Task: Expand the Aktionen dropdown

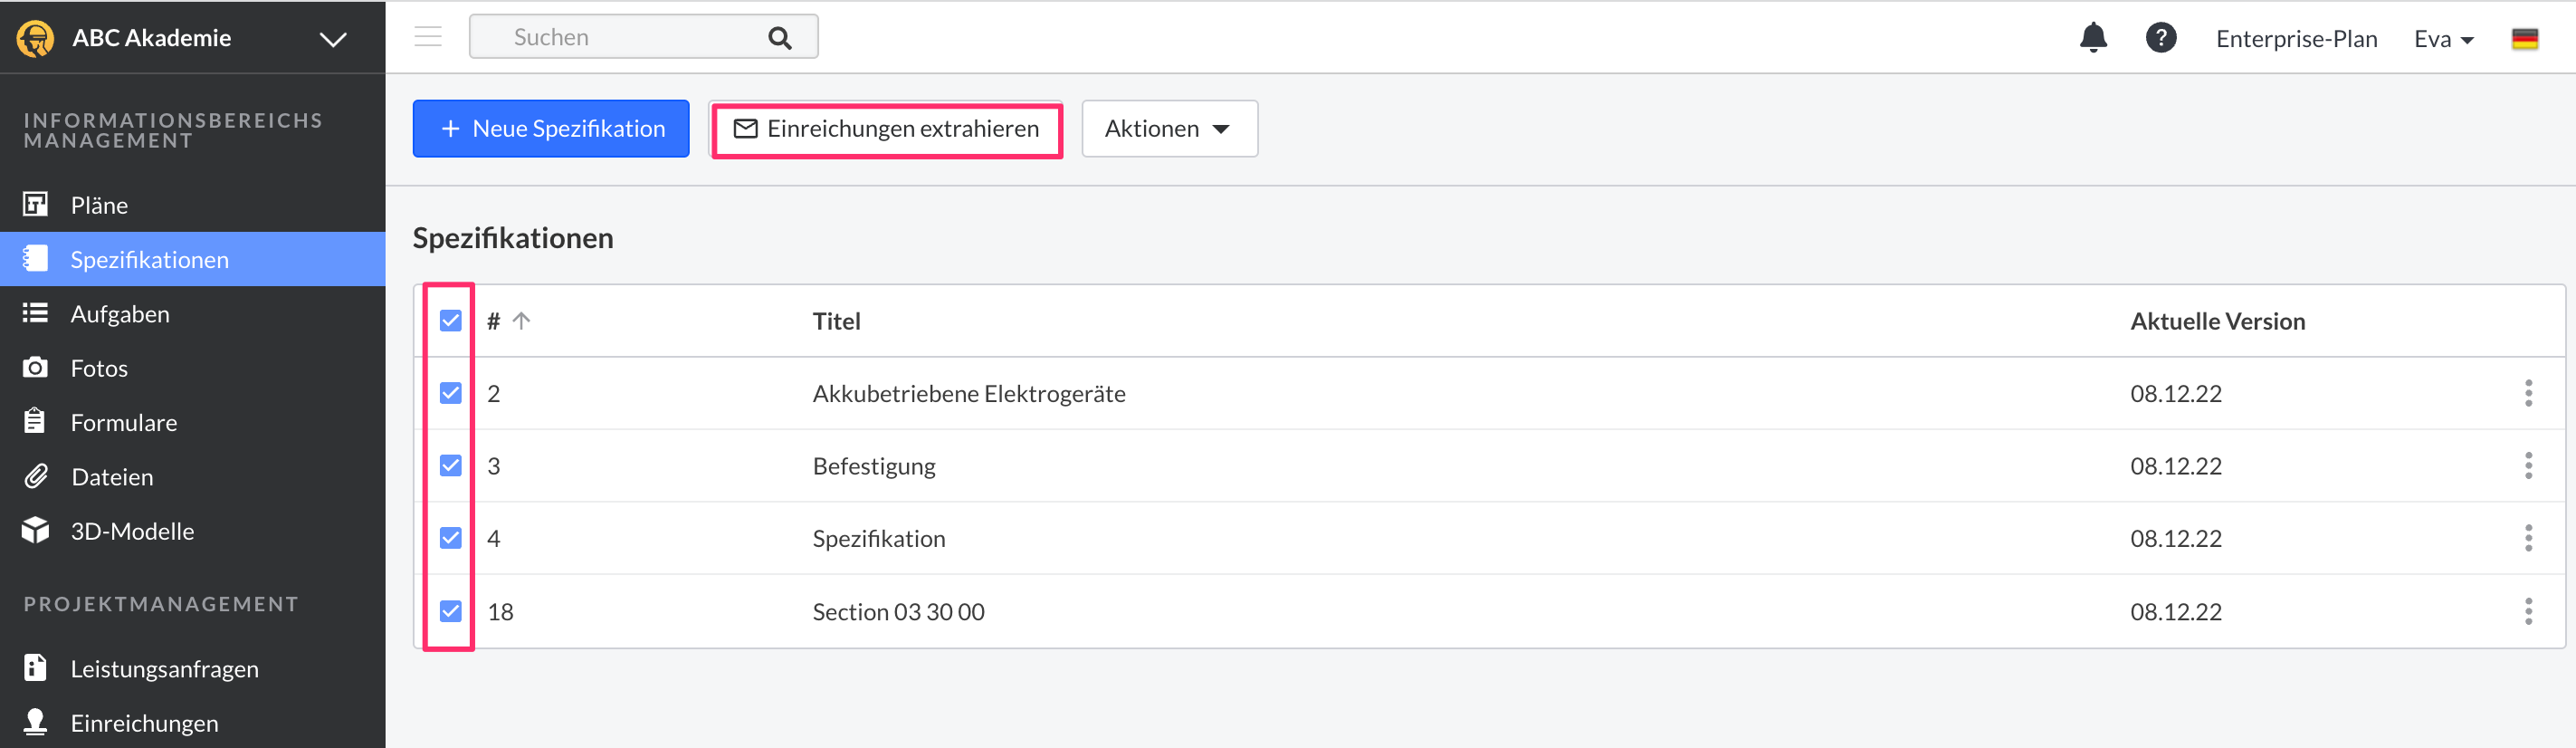Action: coord(1168,129)
